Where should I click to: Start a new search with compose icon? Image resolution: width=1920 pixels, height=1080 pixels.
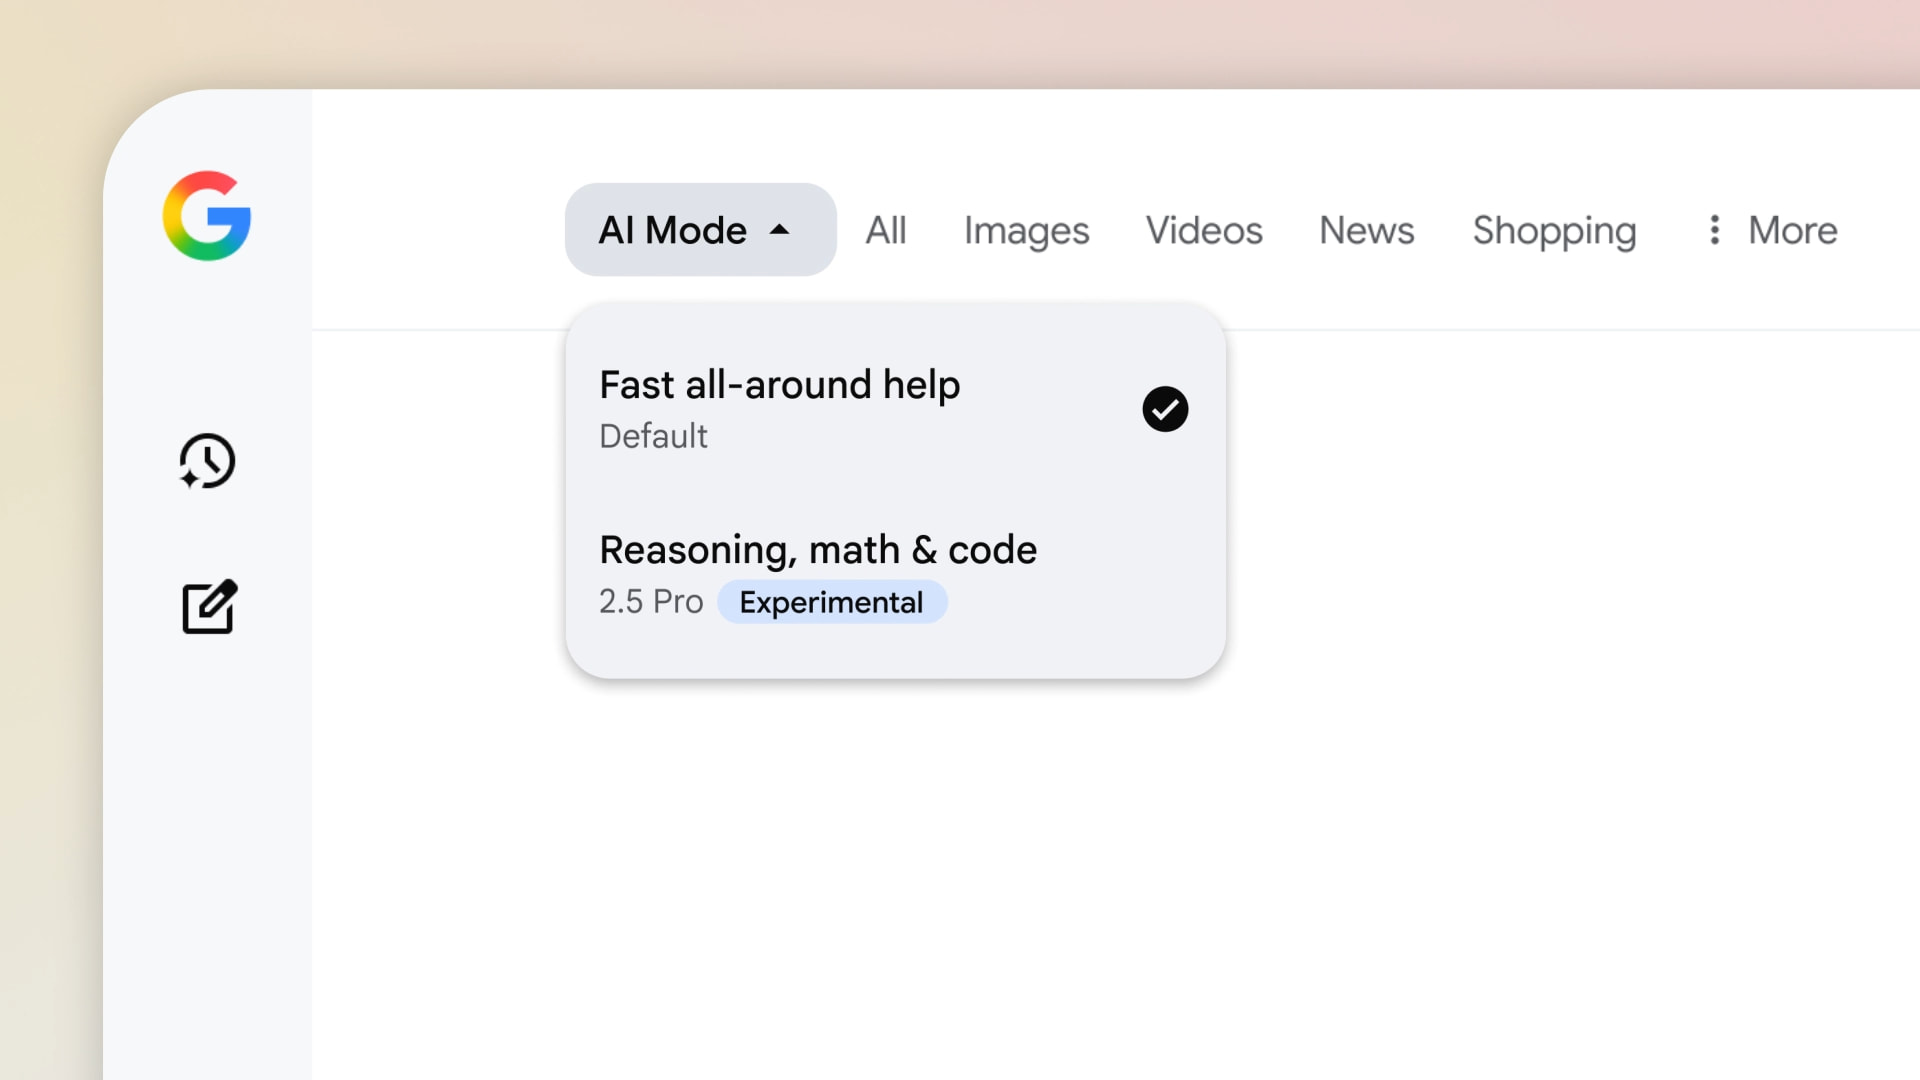point(209,607)
